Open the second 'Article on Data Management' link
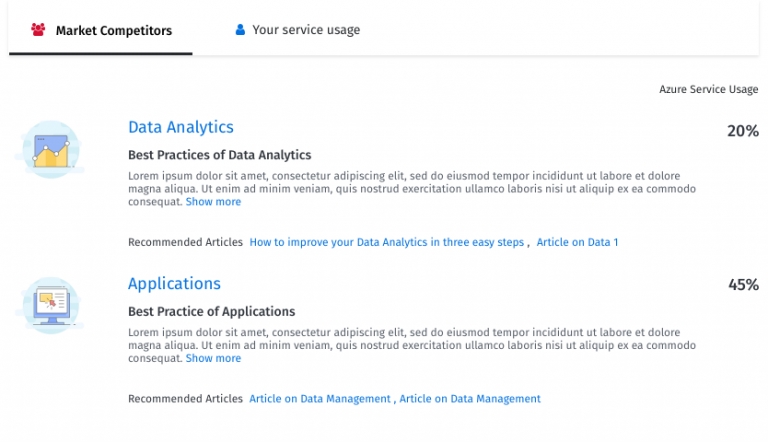This screenshot has height=442, width=768. tap(470, 399)
